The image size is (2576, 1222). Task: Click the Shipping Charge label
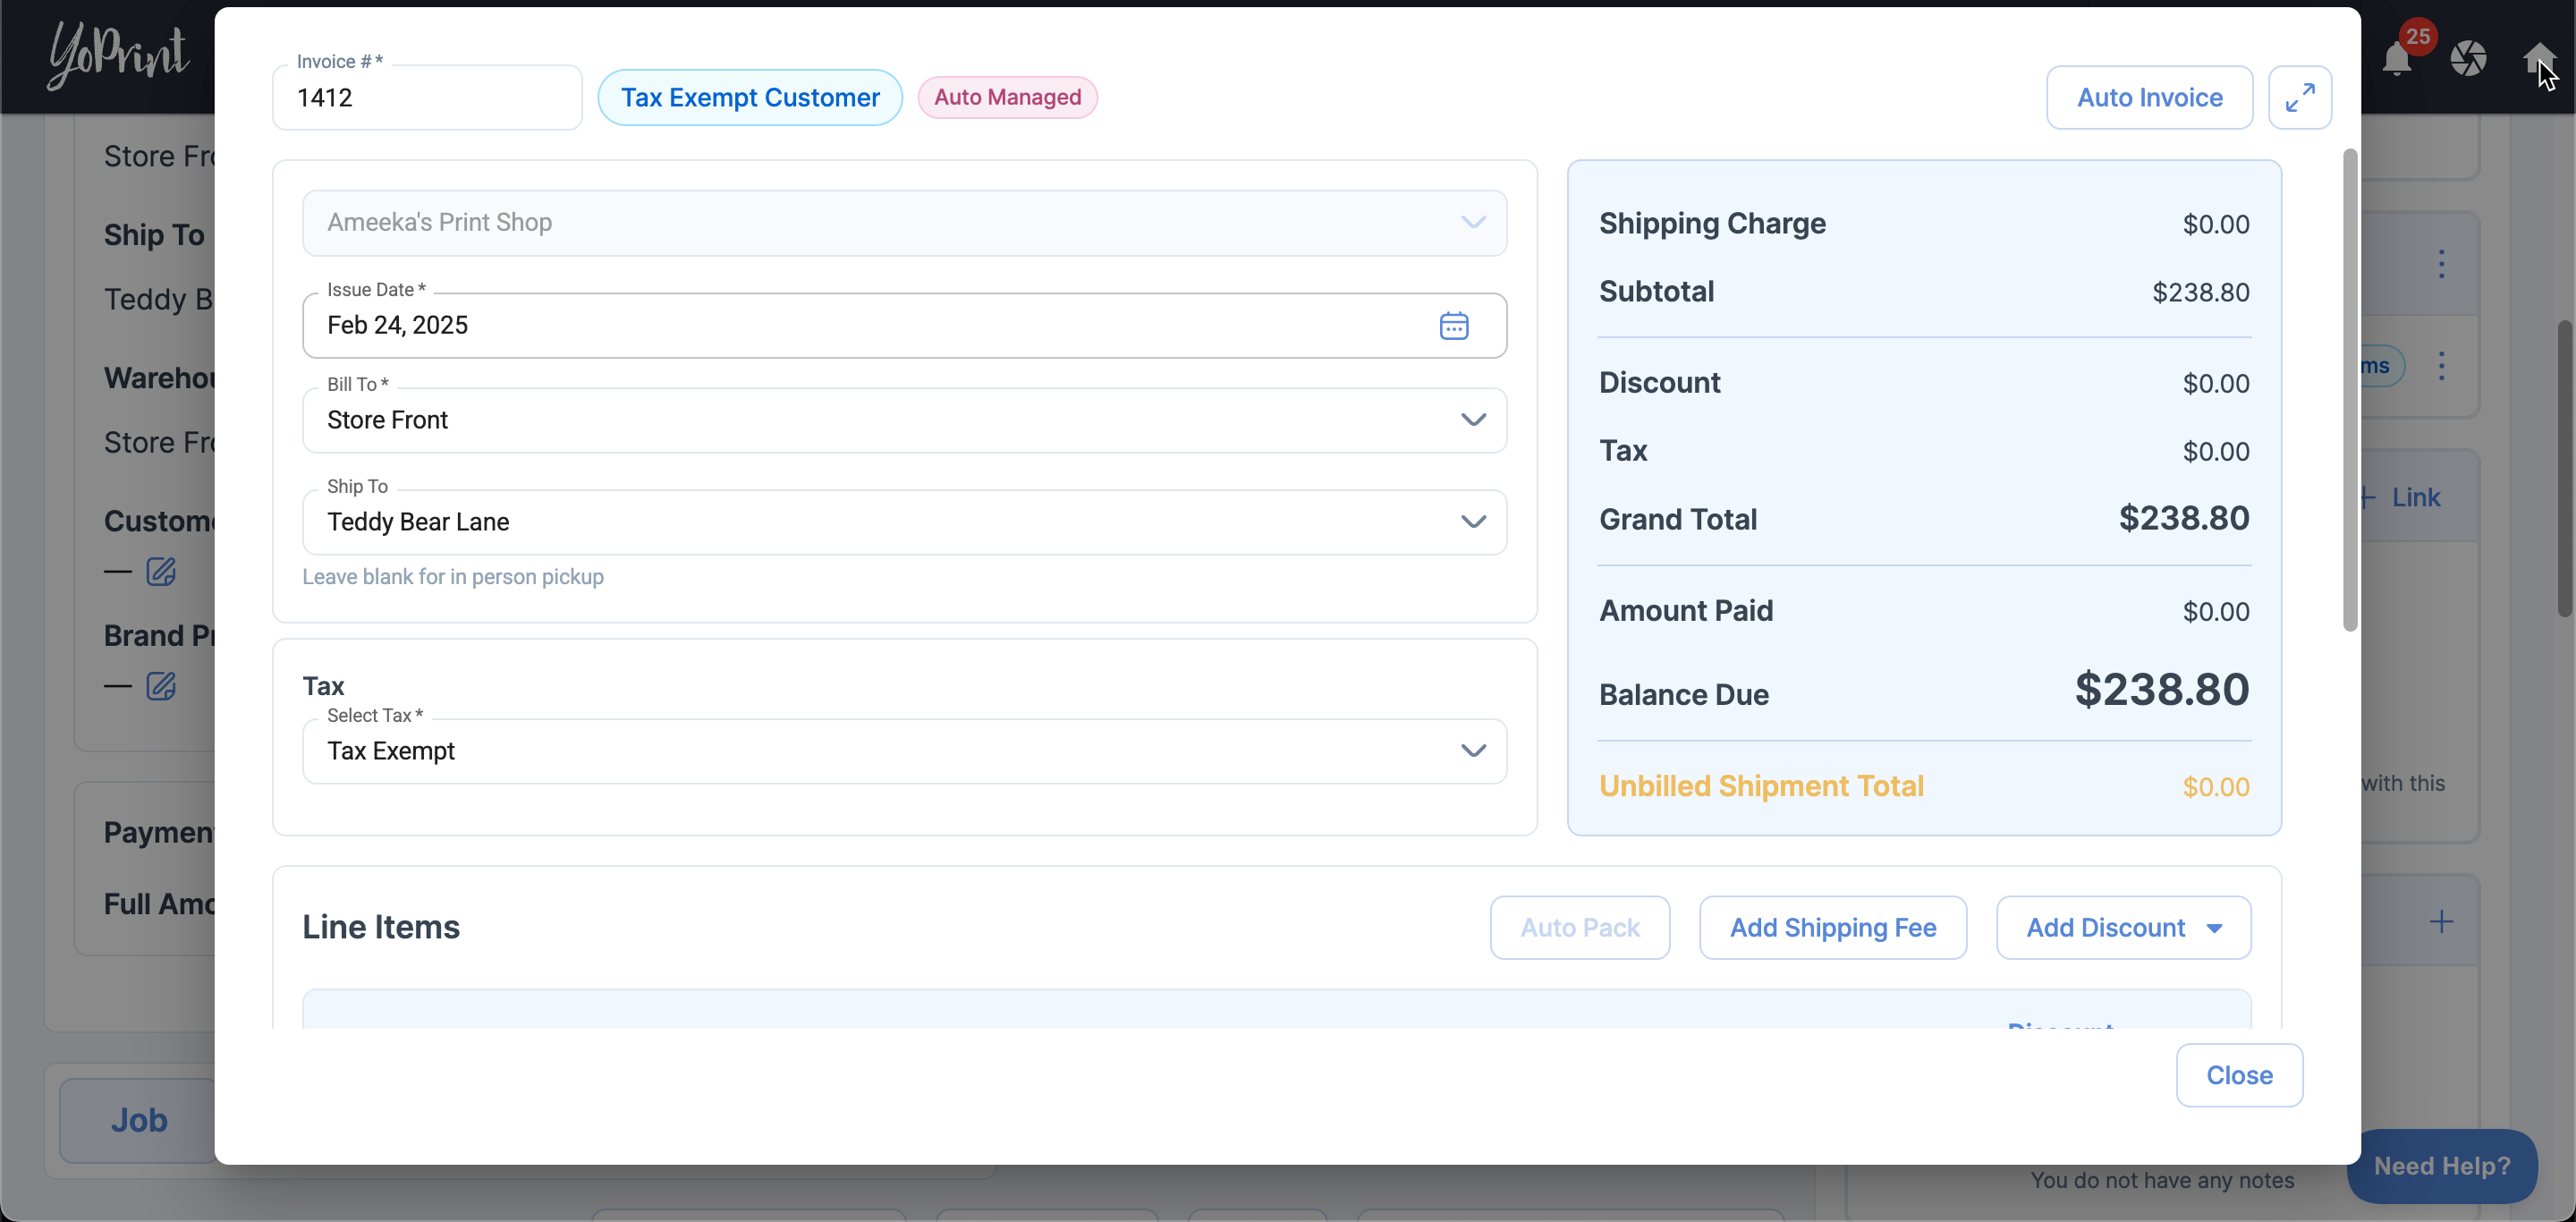pyautogui.click(x=1712, y=223)
